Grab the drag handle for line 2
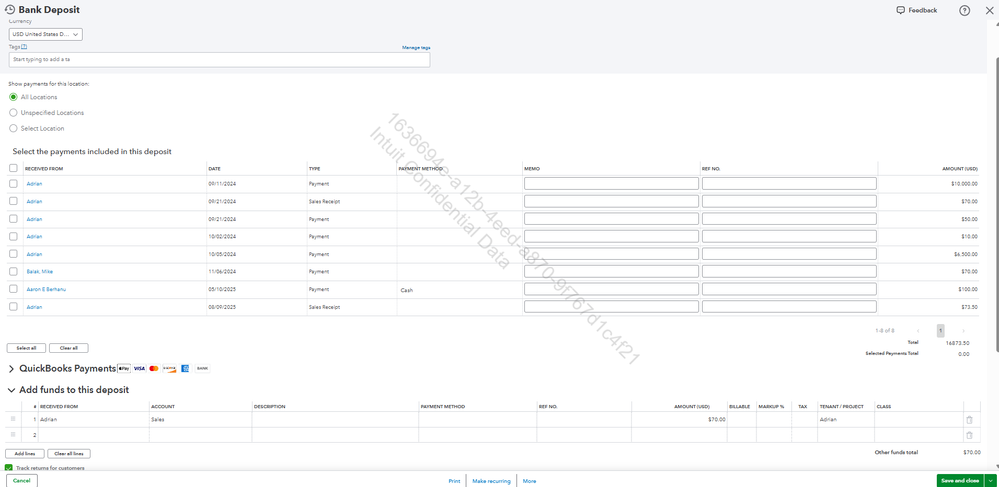This screenshot has width=999, height=487. click(x=13, y=434)
